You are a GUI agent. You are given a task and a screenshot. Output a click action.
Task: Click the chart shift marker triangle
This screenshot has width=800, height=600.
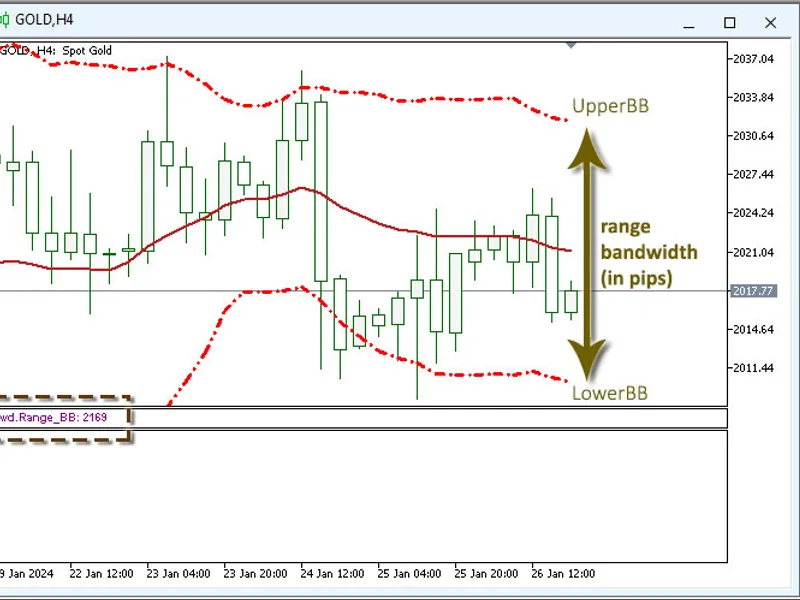[571, 45]
